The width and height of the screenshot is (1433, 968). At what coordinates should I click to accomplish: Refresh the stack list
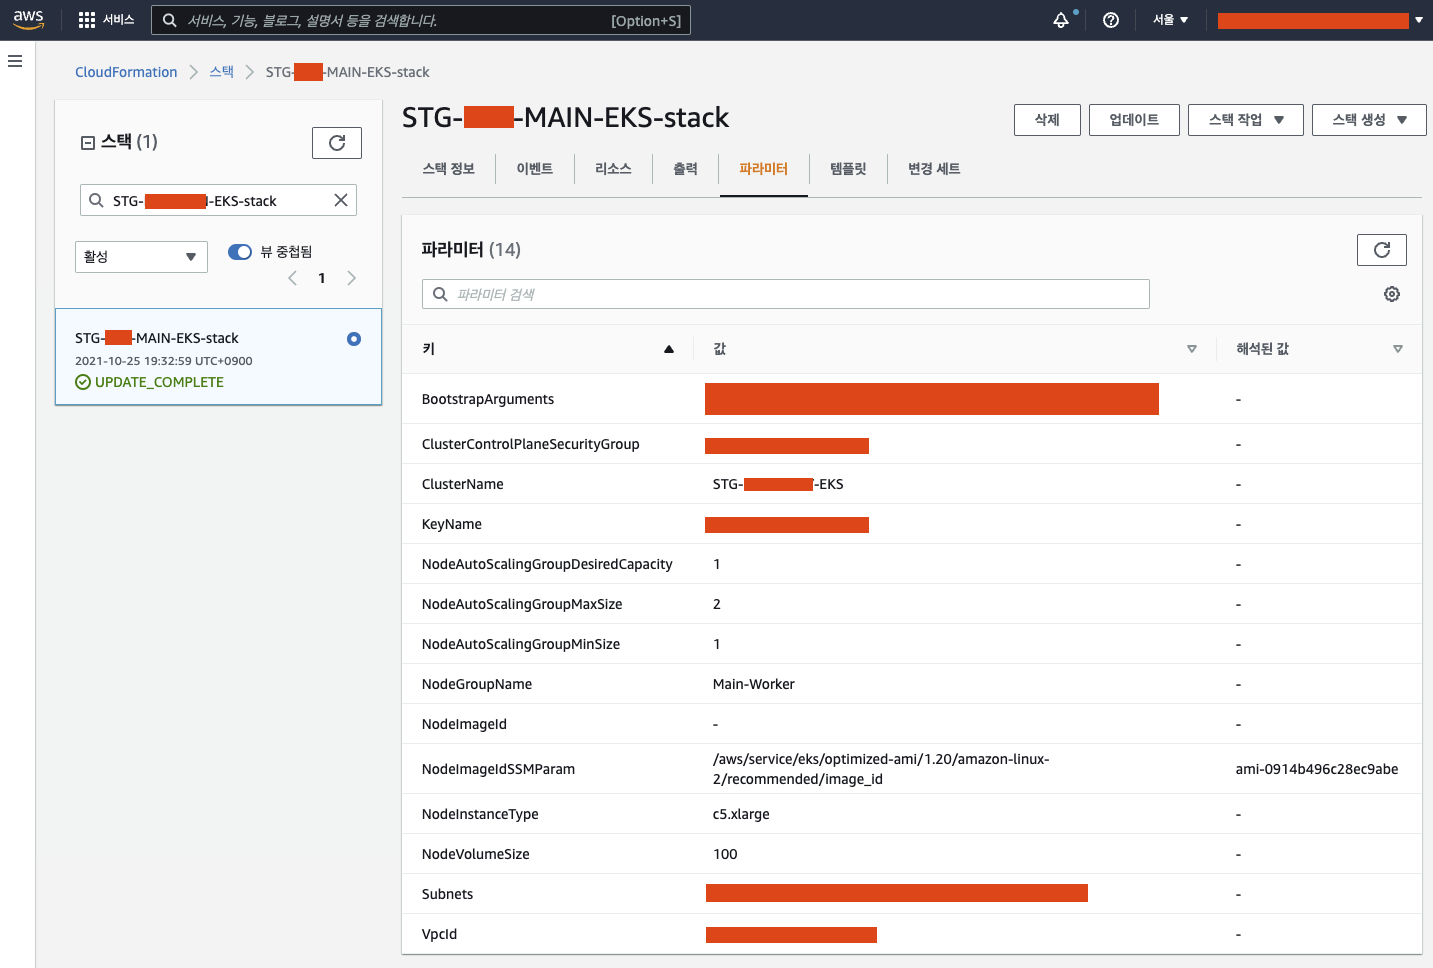click(337, 143)
